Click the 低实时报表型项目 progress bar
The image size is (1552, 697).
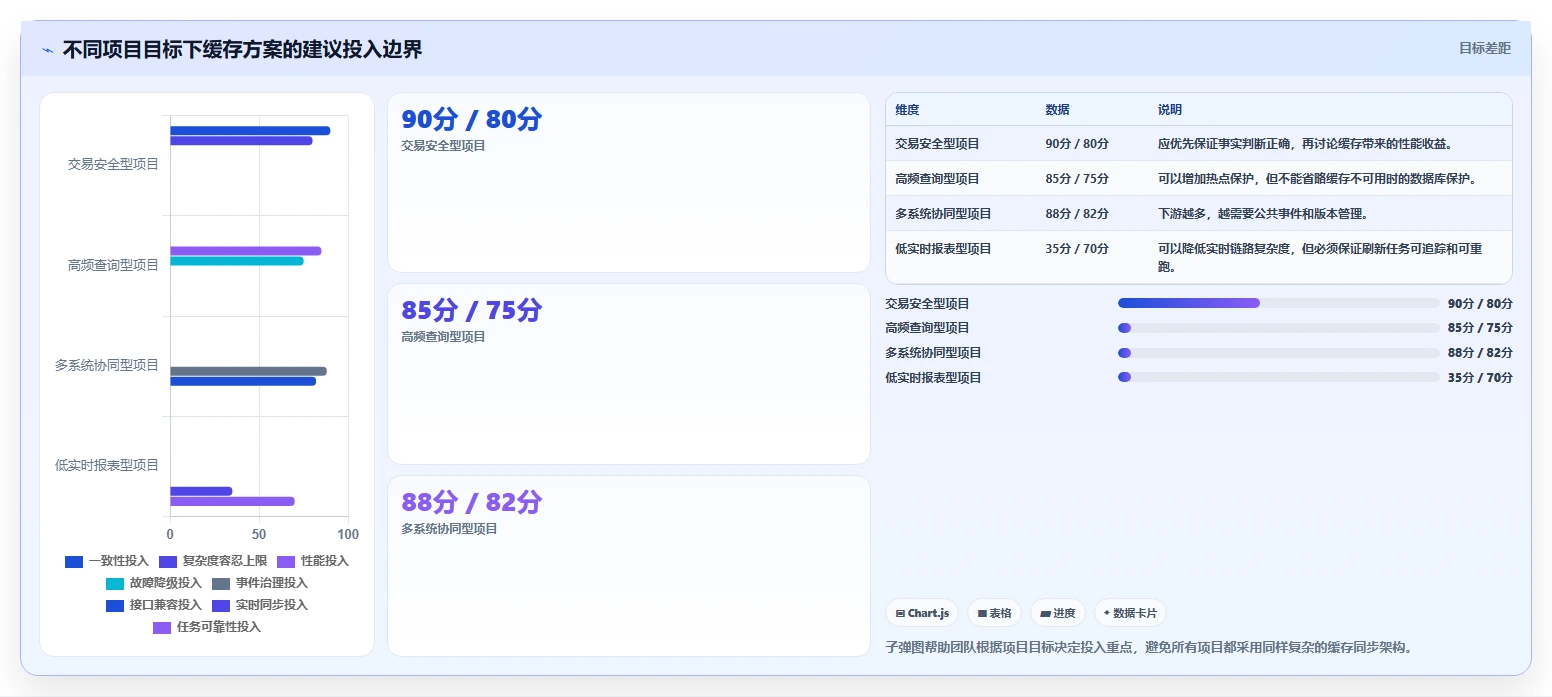1278,377
